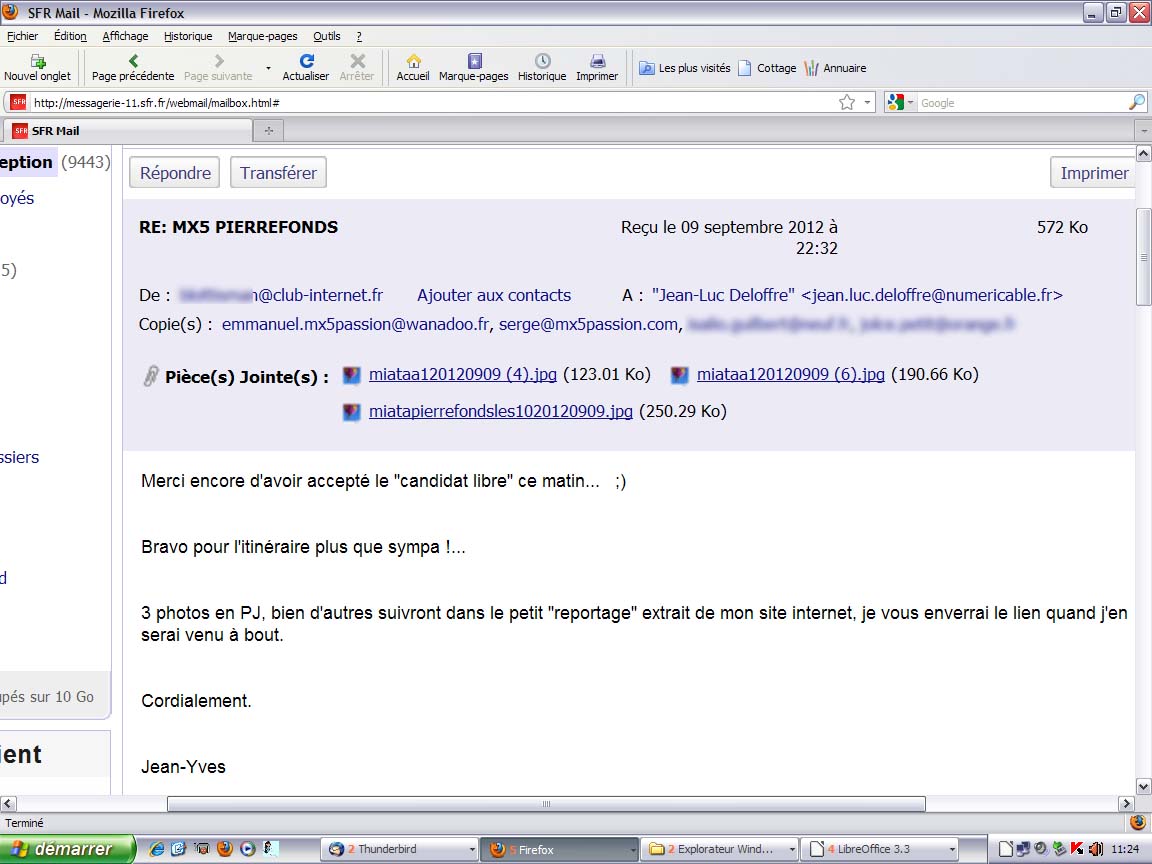Expand the Explorateur Windows taskbar group

pyautogui.click(x=792, y=849)
